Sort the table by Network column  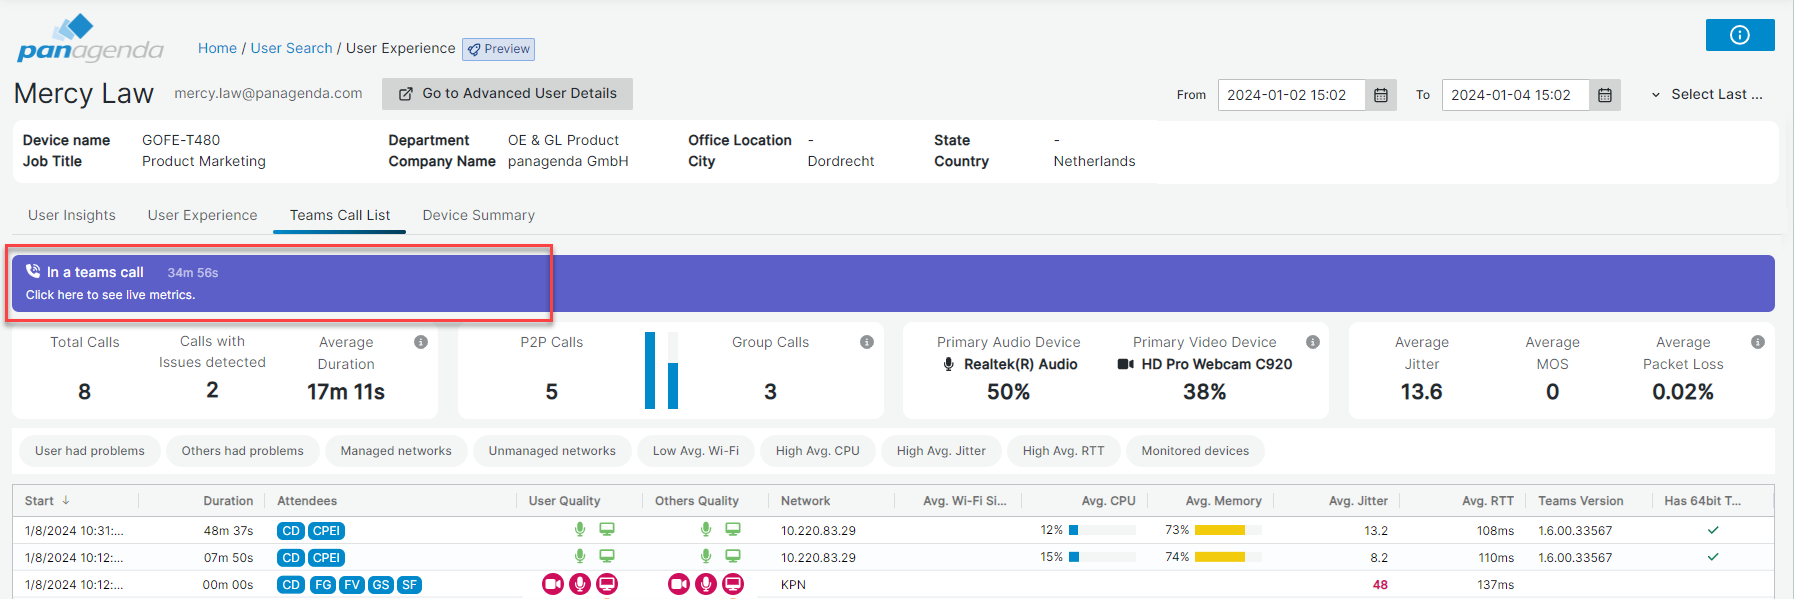coord(806,501)
